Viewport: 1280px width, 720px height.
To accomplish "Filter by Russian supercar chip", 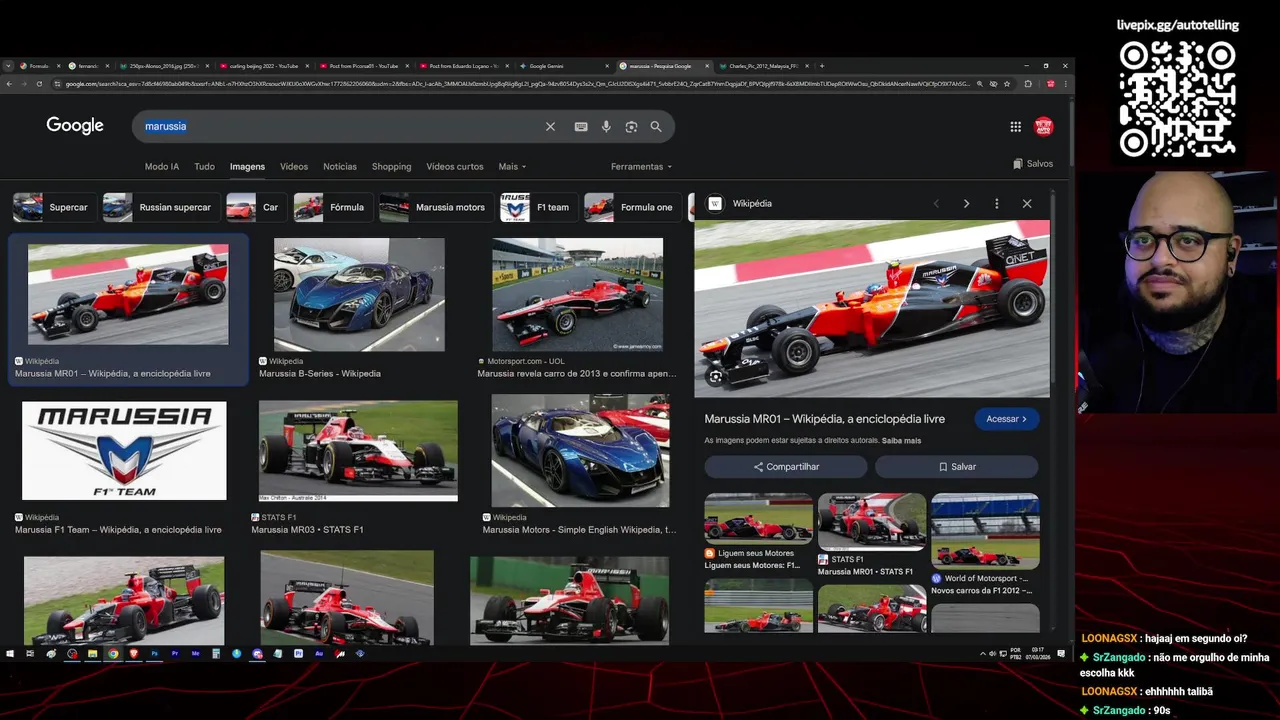I will (162, 207).
